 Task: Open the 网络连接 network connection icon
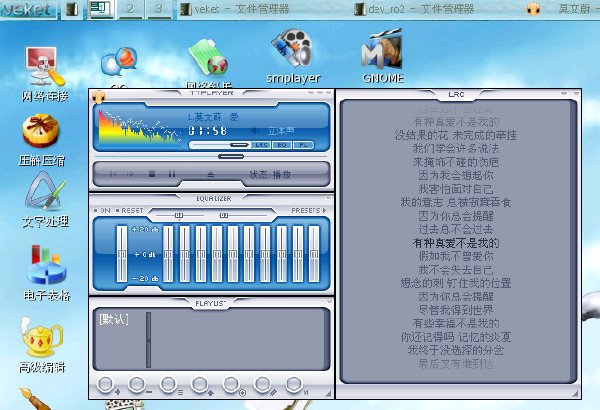click(x=45, y=74)
